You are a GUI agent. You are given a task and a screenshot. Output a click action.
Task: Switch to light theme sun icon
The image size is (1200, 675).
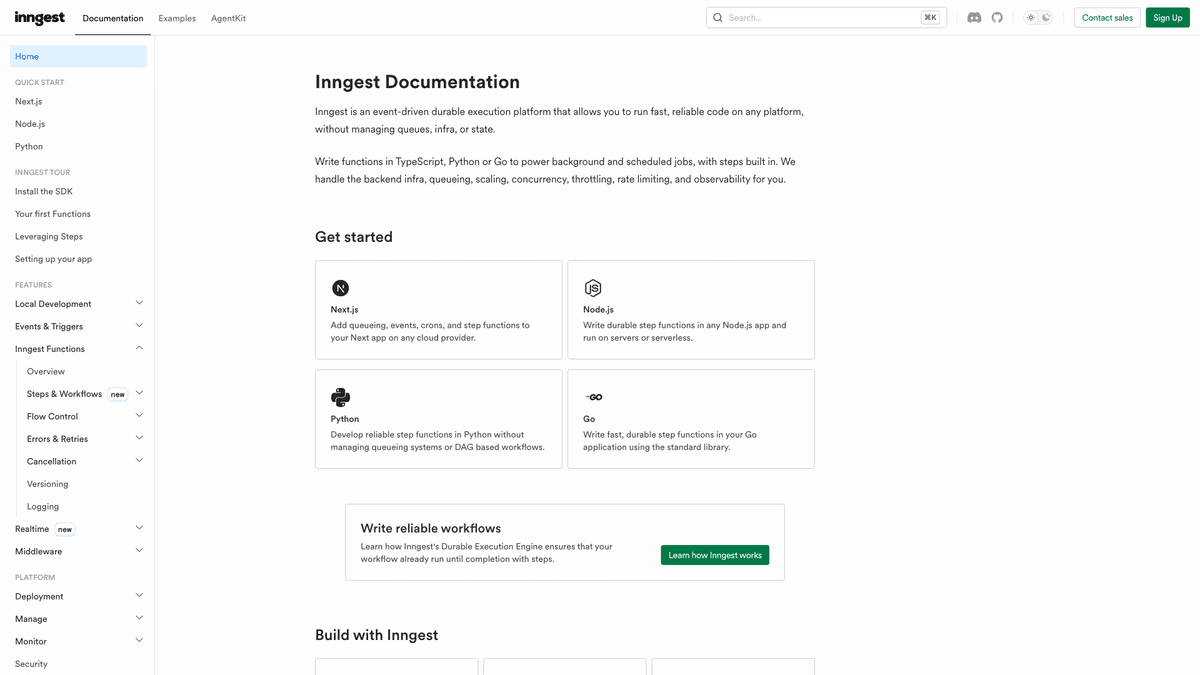coord(1031,18)
